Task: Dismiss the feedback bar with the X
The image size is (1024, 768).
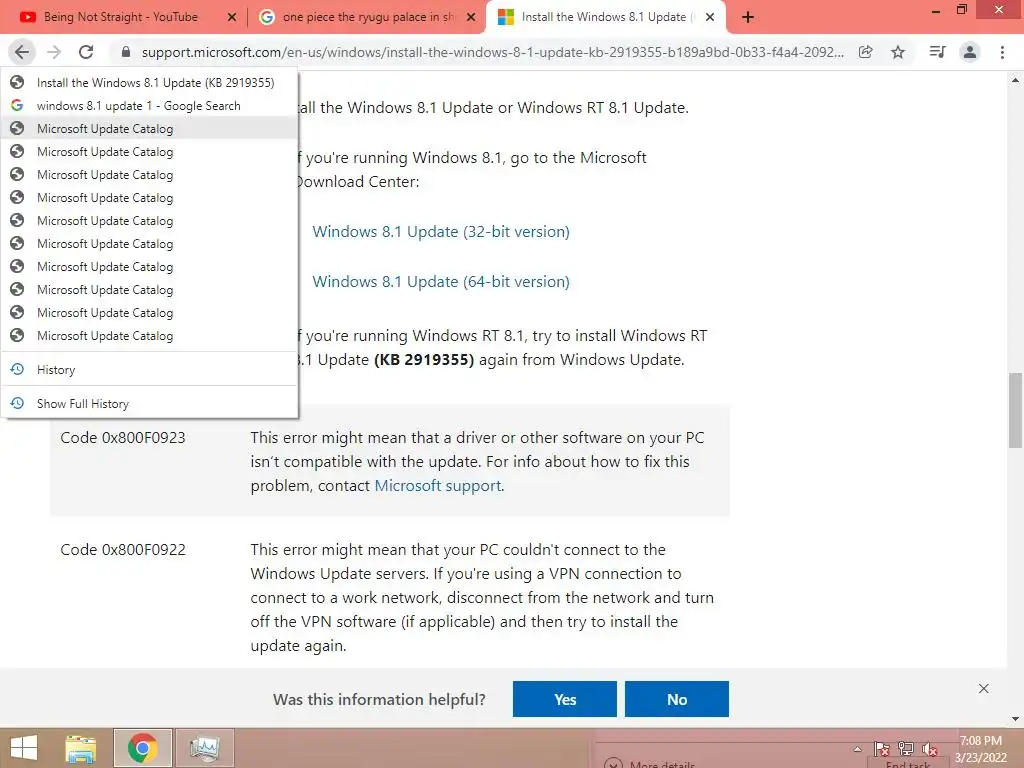Action: pos(984,689)
